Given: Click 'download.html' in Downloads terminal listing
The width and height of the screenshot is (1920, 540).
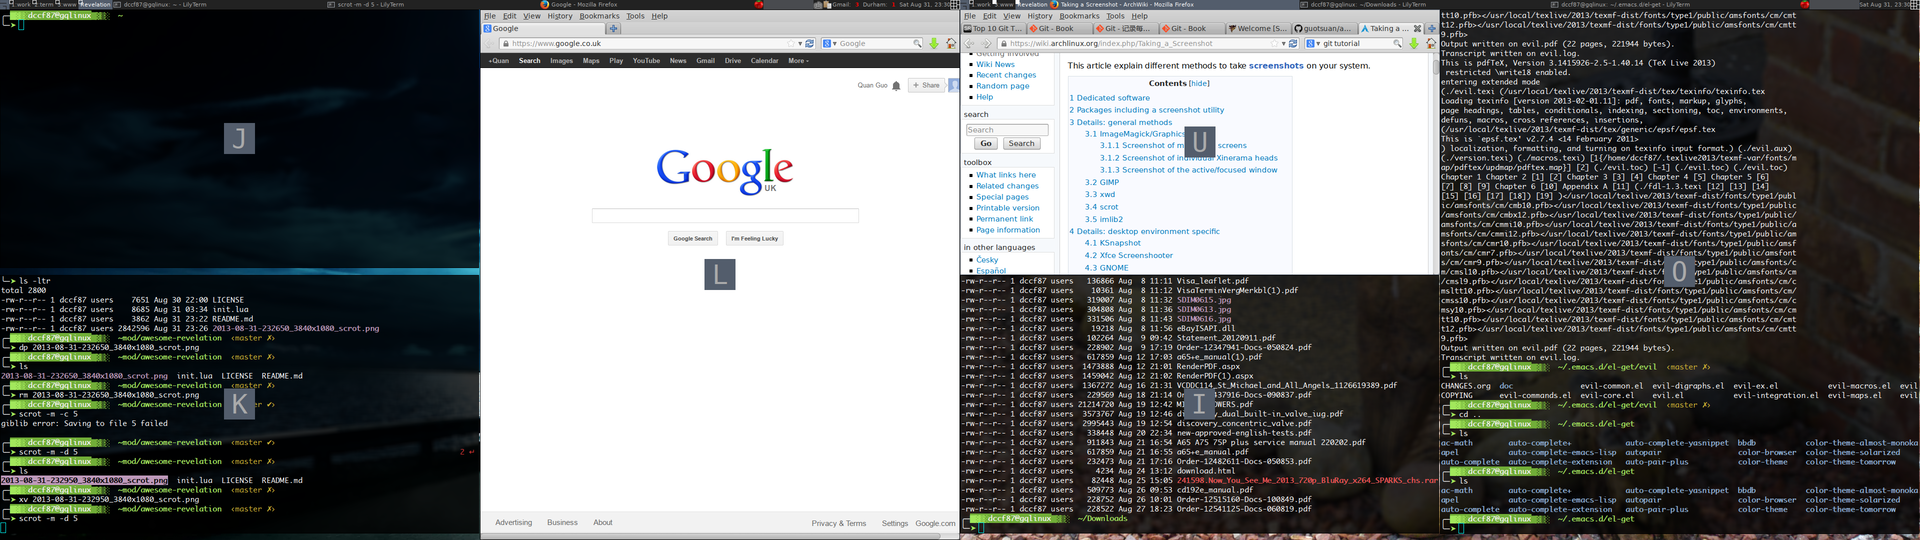Looking at the screenshot, I should click(x=1209, y=471).
